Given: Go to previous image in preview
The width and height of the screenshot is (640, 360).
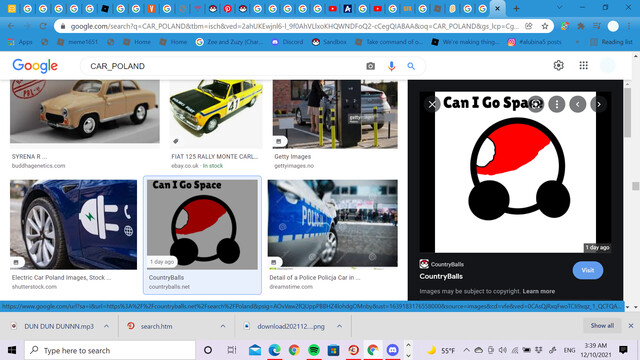Looking at the screenshot, I should click(578, 104).
